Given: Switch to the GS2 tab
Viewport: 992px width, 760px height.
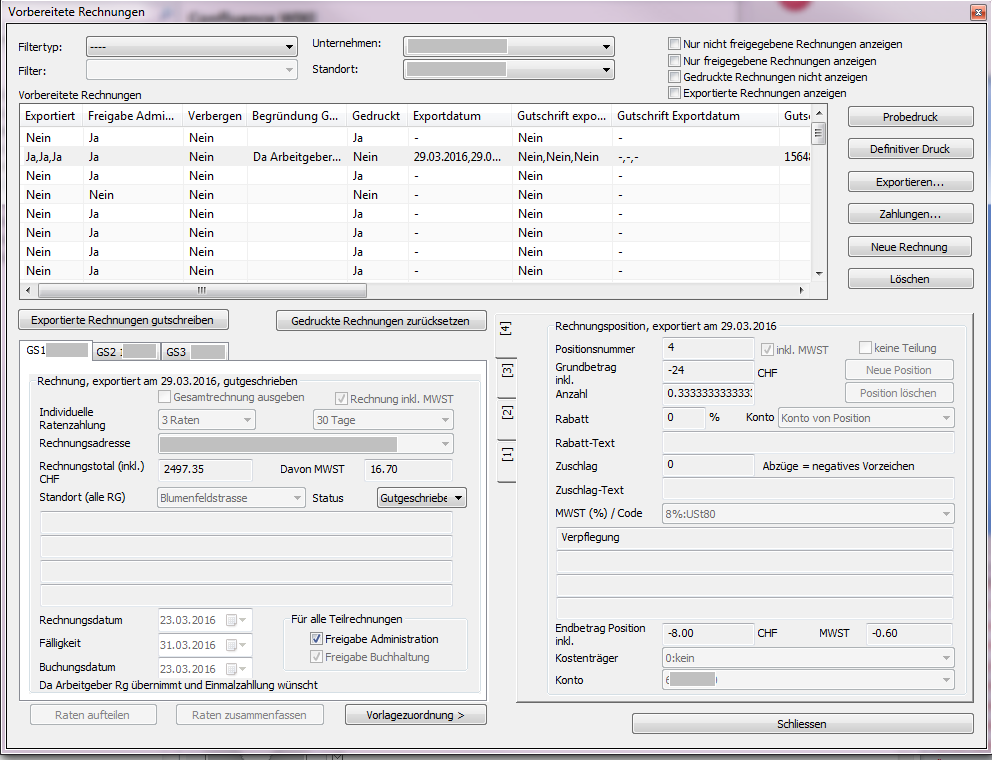Looking at the screenshot, I should (125, 352).
